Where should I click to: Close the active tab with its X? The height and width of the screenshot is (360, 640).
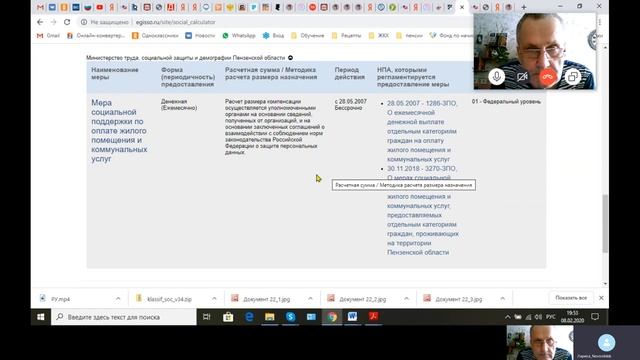tap(462, 7)
